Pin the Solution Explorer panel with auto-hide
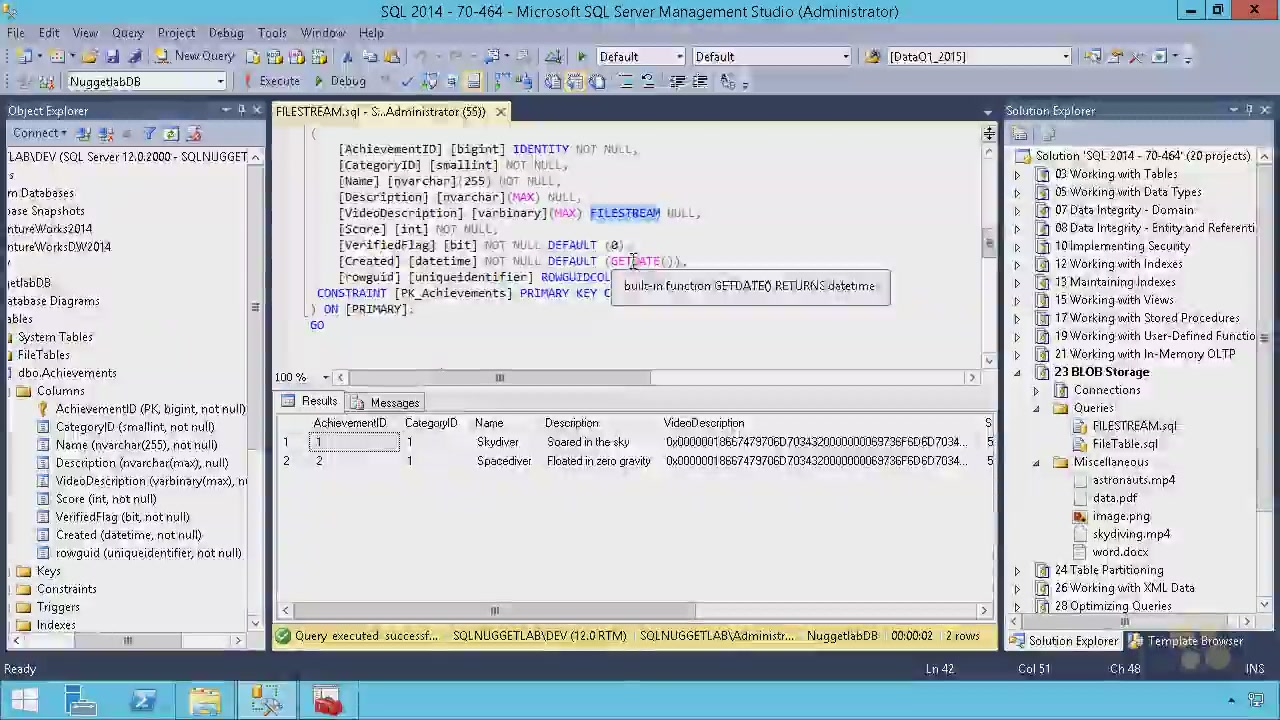 tap(1249, 110)
